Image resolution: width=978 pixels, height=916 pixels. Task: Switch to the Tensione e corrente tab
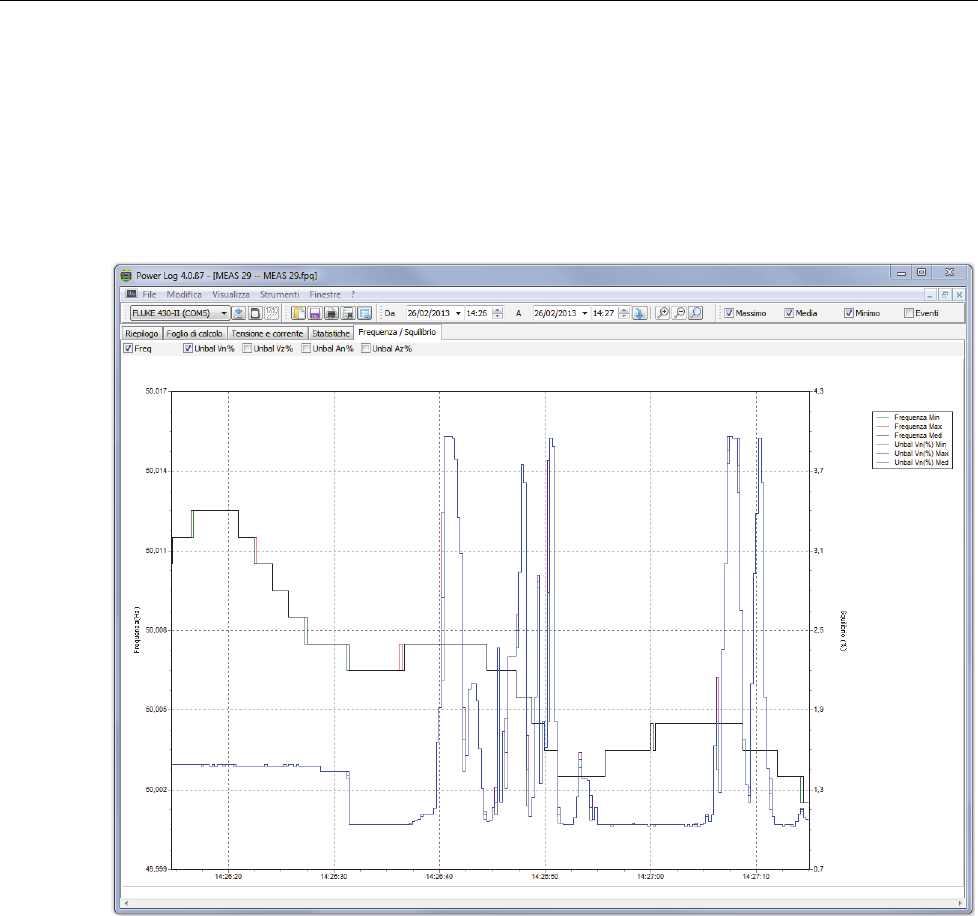tap(268, 334)
